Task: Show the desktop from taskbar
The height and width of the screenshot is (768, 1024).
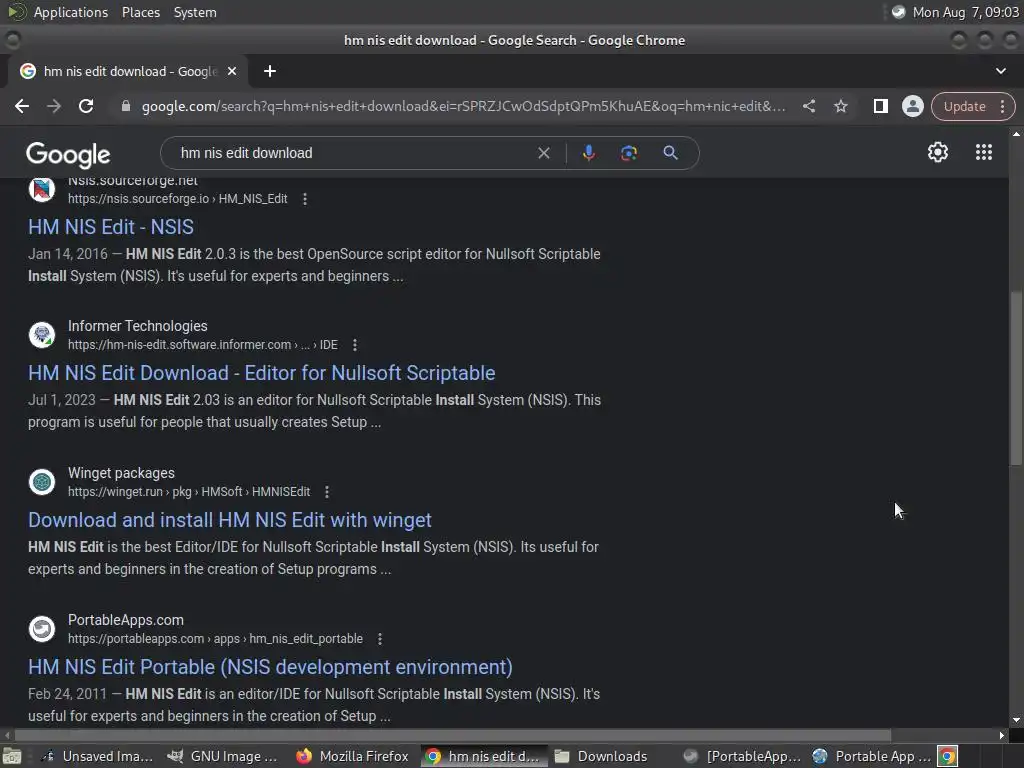Action: [12, 756]
